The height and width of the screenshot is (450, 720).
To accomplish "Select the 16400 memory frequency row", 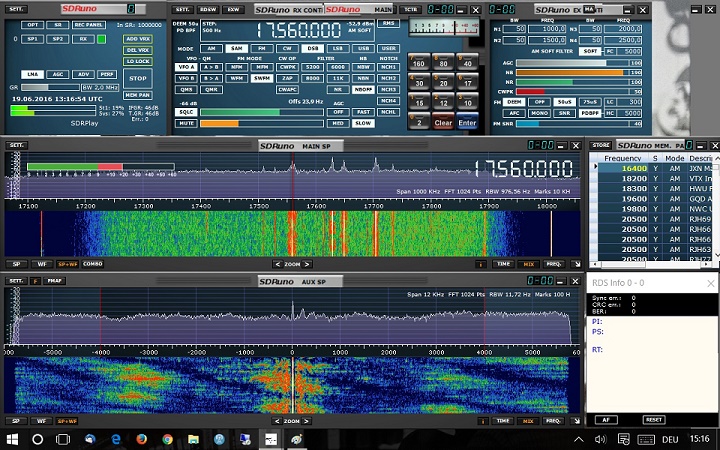I will (x=655, y=168).
